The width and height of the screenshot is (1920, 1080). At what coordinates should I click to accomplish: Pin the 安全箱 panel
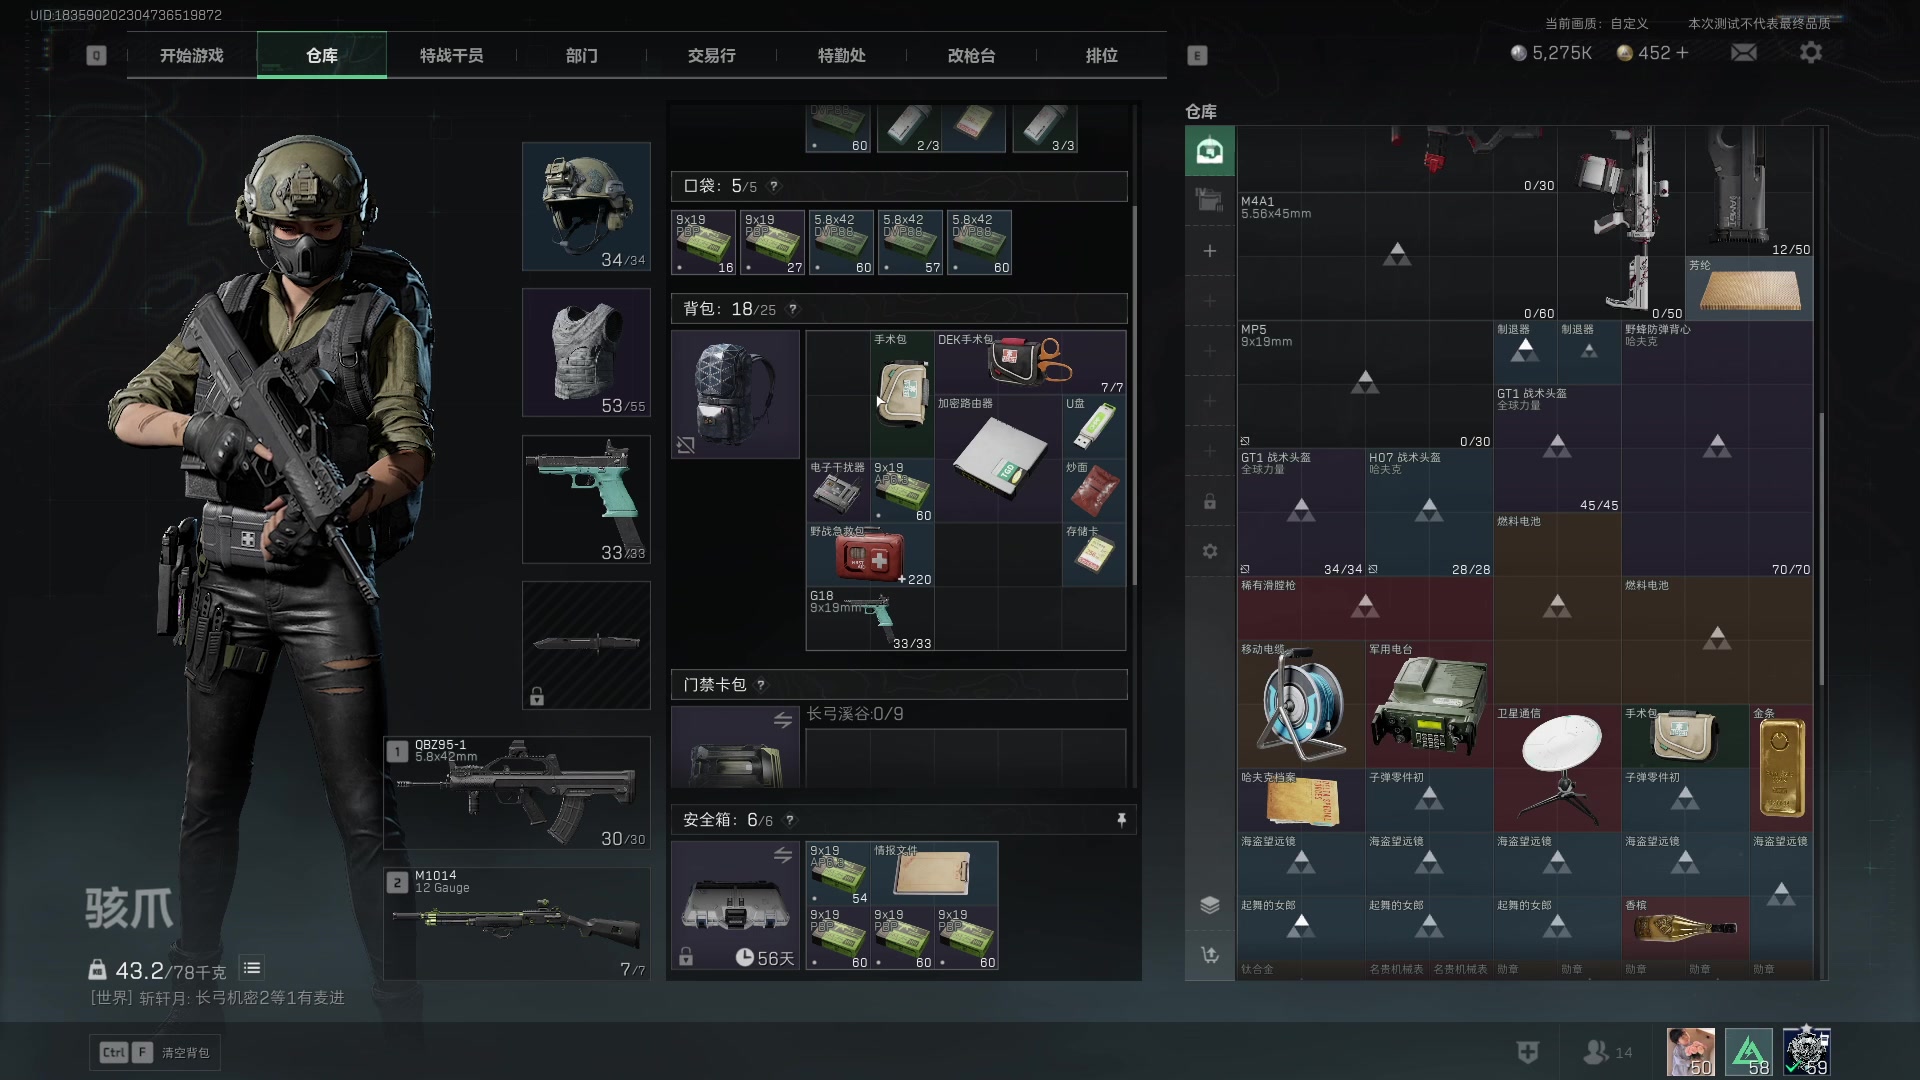(x=1121, y=820)
